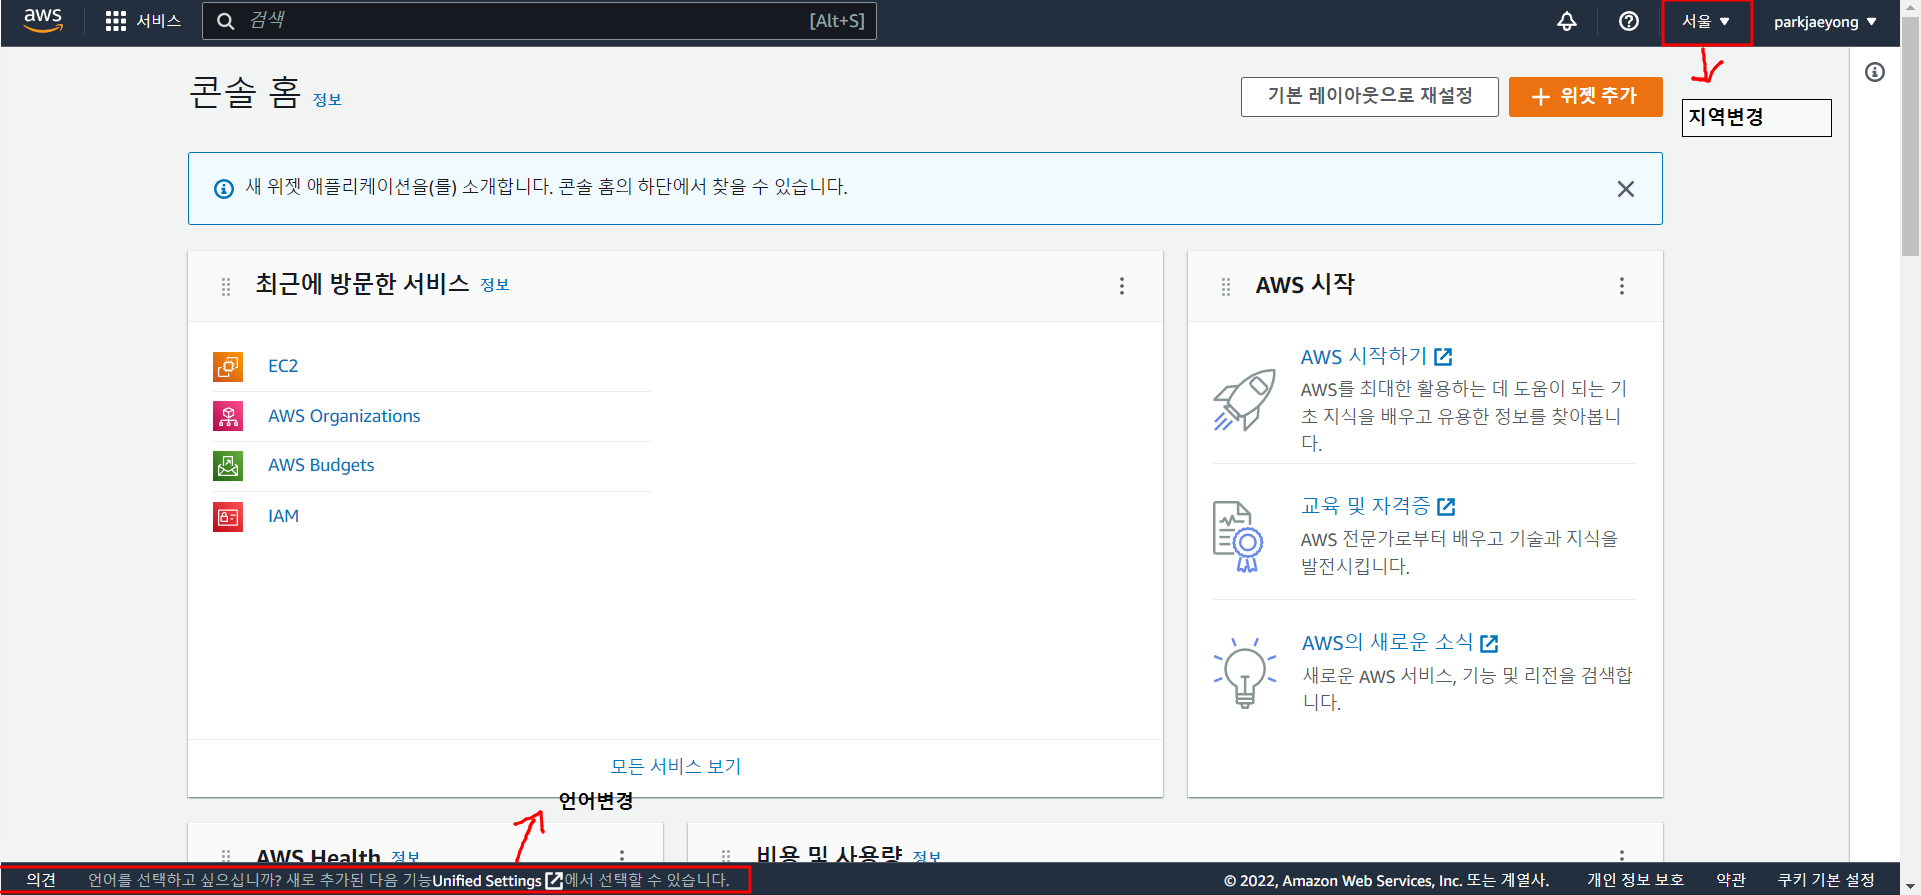The width and height of the screenshot is (1921, 895).
Task: Open the AWS Organizations link
Action: [x=344, y=416]
